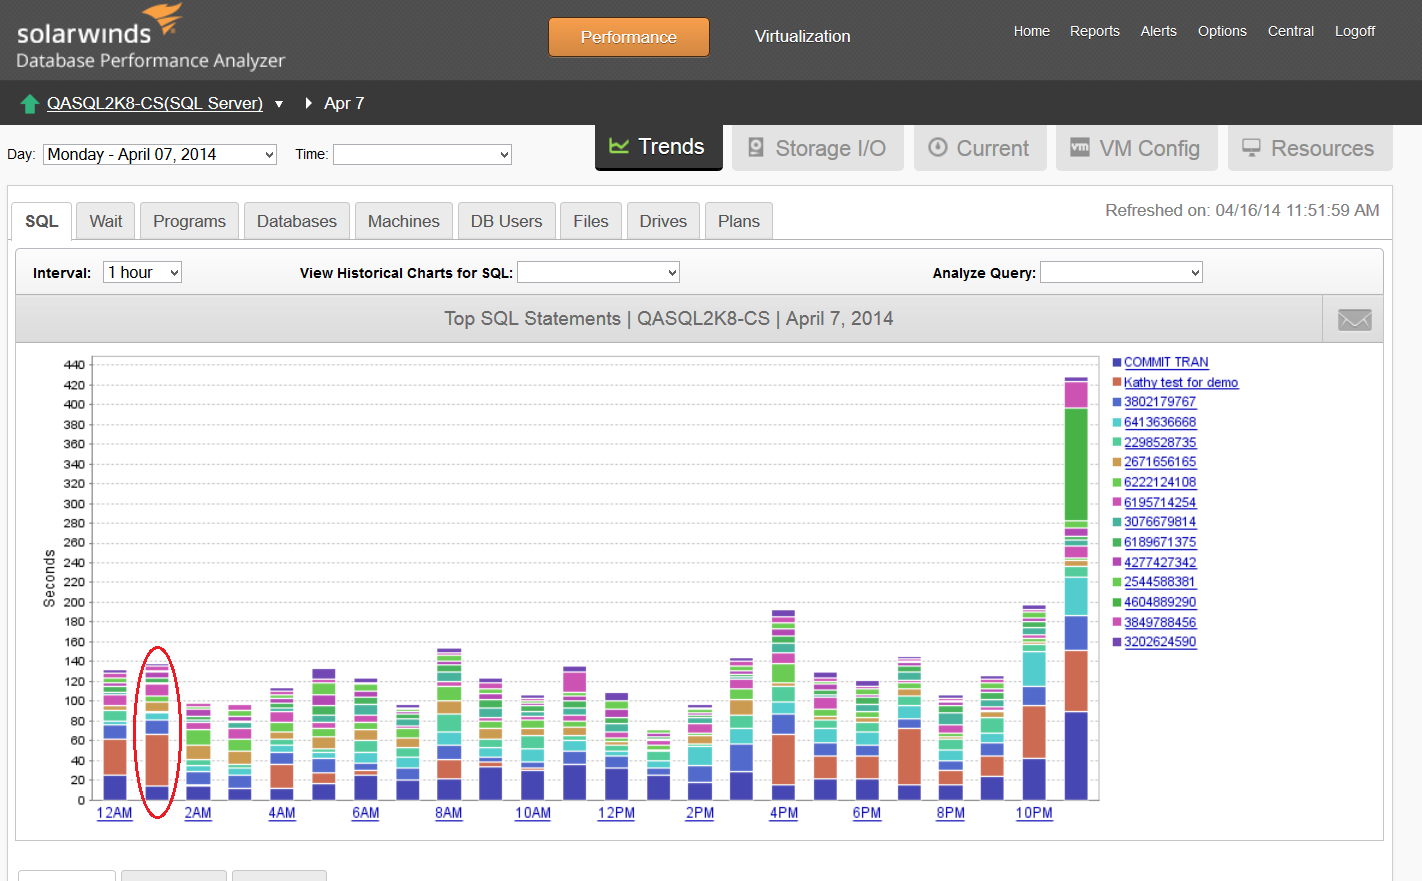Click the stacked bar above the 4PM label
The height and width of the screenshot is (881, 1422).
click(x=784, y=705)
